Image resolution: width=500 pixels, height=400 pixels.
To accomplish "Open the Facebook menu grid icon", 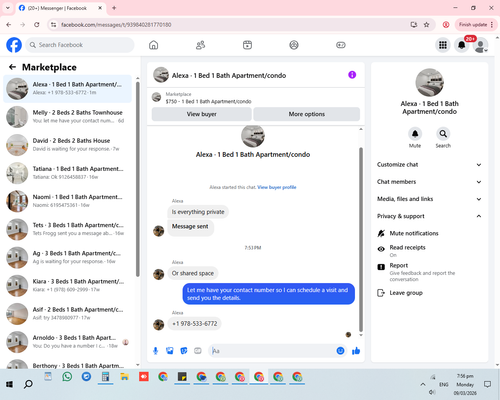I will 443,45.
